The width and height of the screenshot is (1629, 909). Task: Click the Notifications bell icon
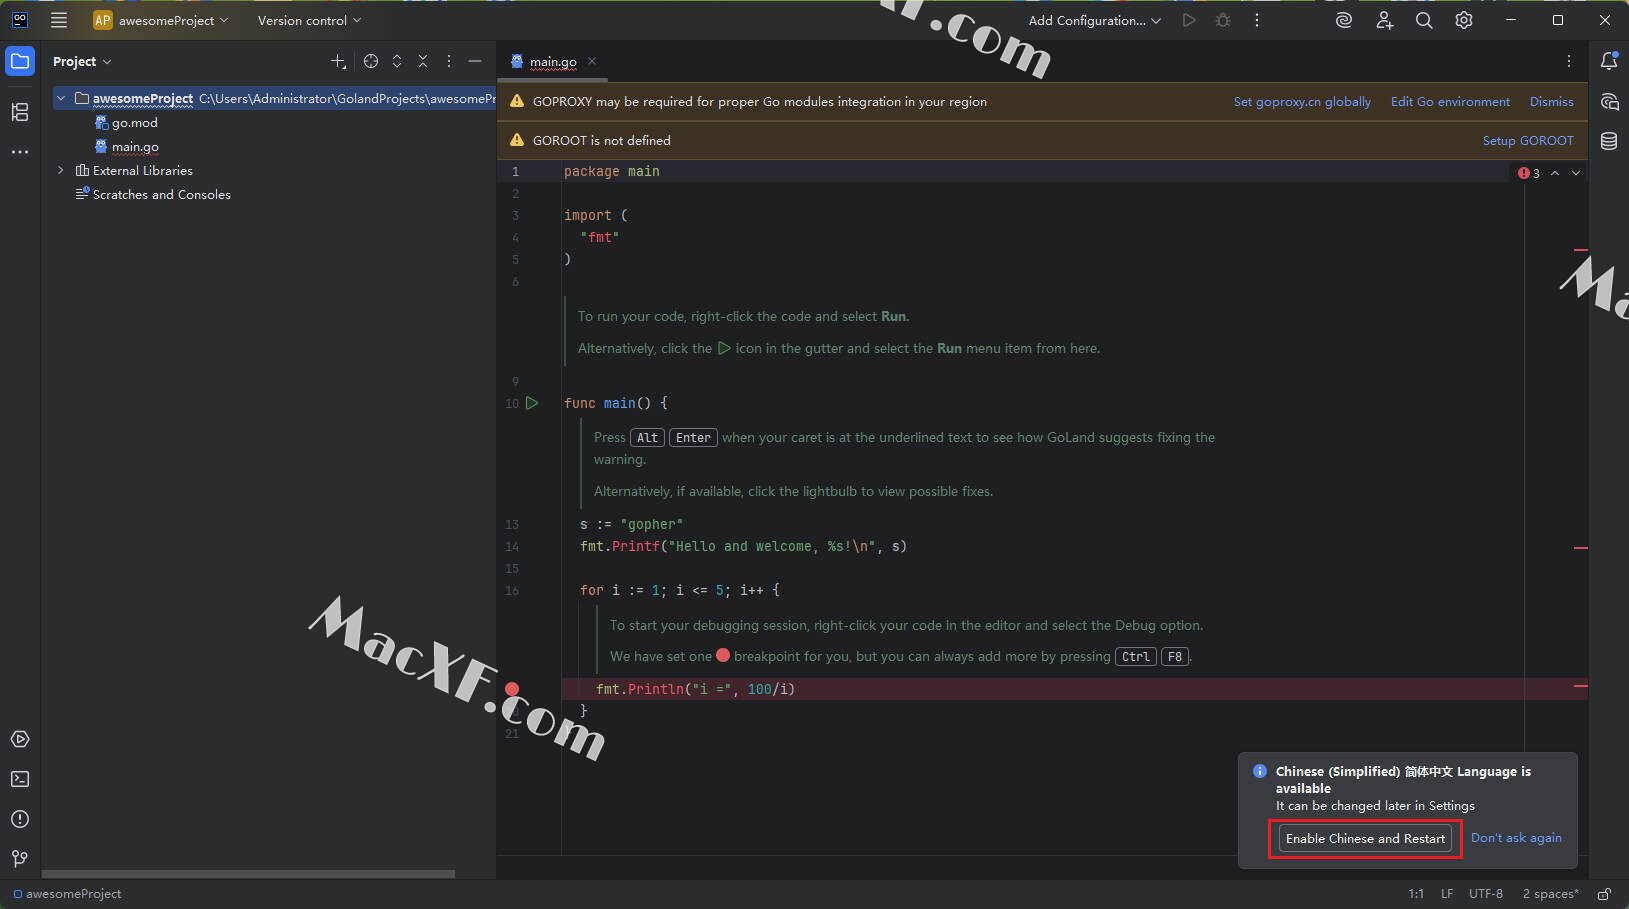coord(1609,61)
